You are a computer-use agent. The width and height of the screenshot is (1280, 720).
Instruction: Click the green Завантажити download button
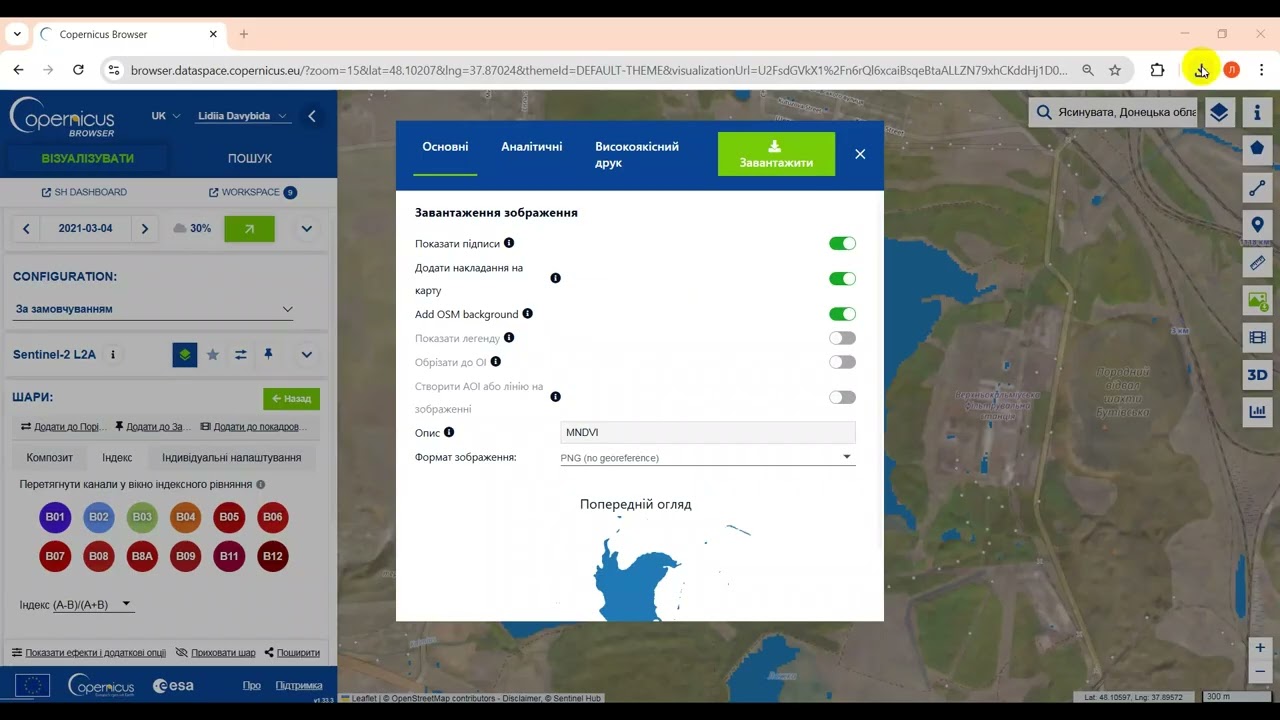click(776, 154)
